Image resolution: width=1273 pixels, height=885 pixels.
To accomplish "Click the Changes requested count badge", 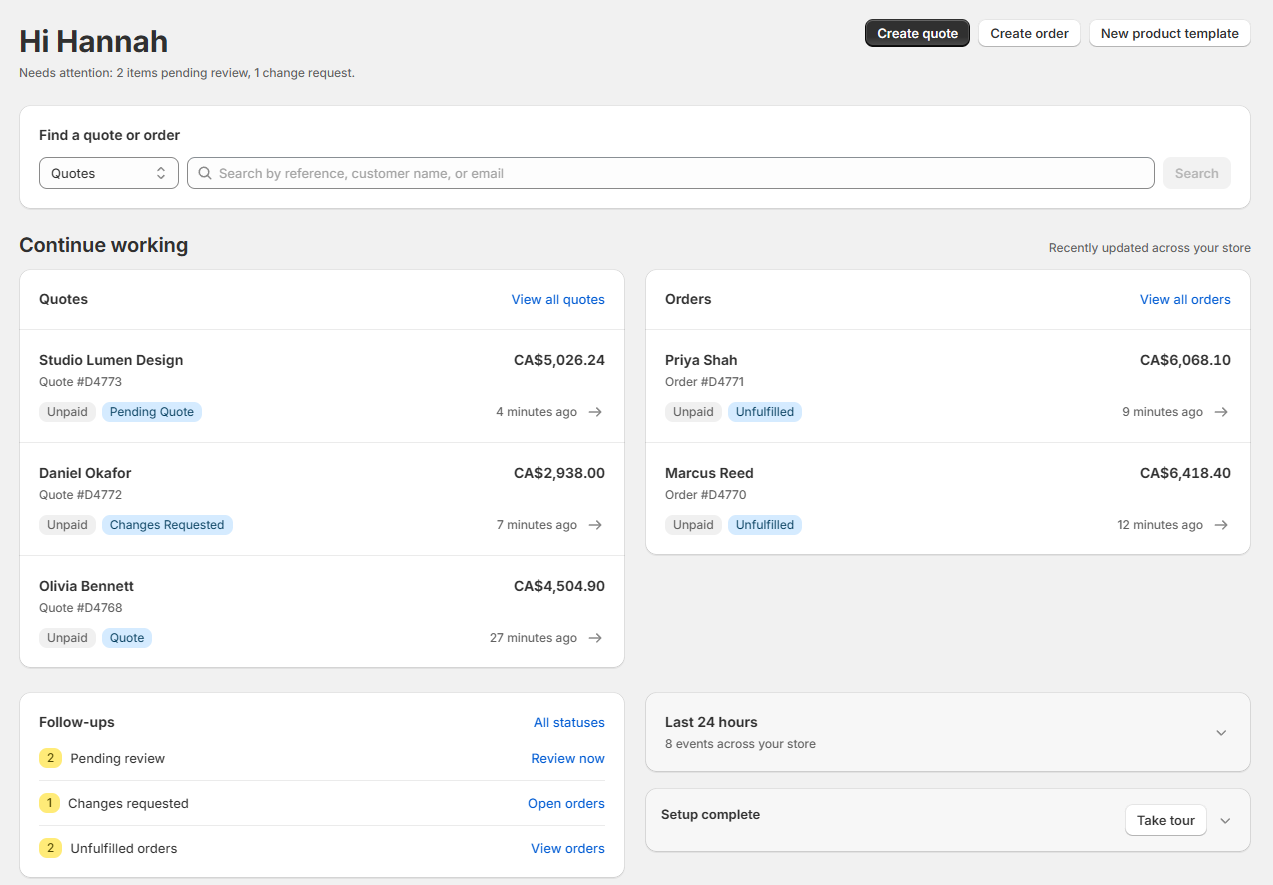I will tap(49, 803).
